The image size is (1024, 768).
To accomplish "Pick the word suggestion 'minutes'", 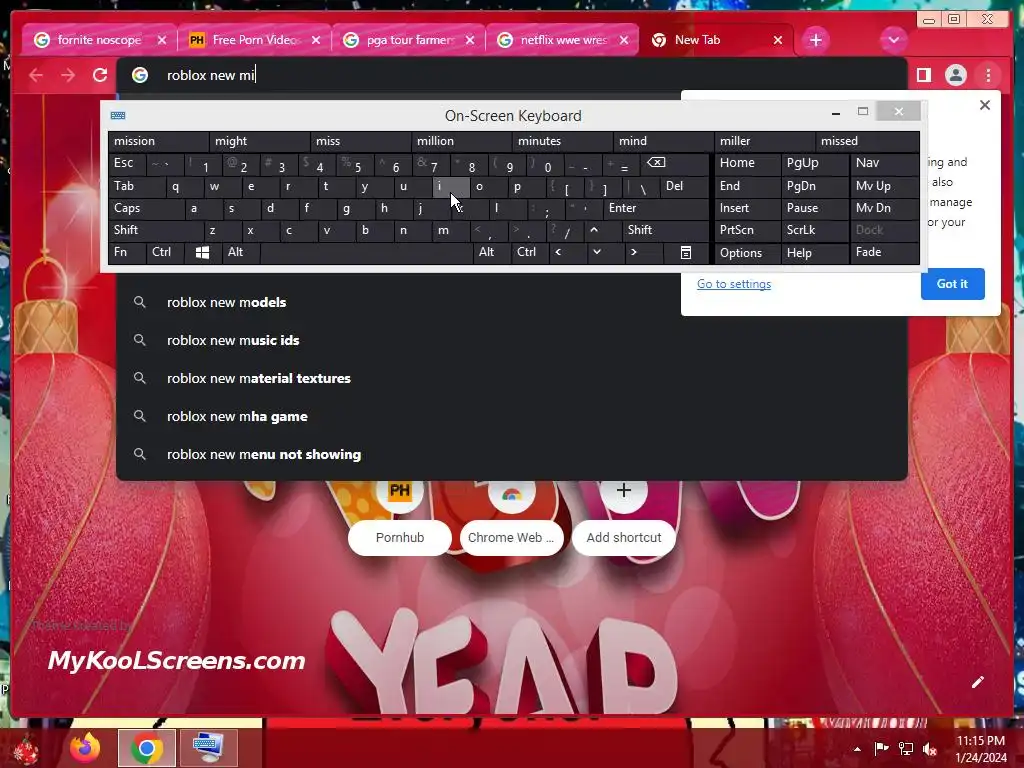I will [562, 141].
